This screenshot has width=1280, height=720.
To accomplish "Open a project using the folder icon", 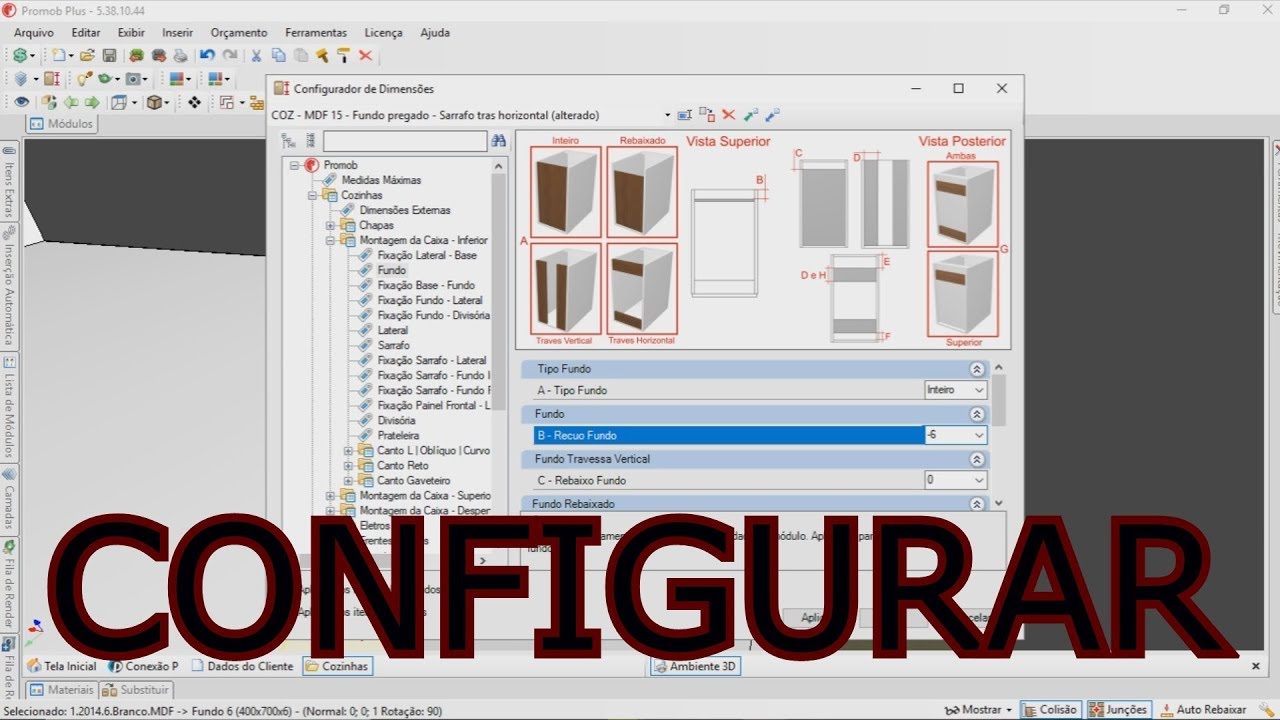I will tap(88, 56).
